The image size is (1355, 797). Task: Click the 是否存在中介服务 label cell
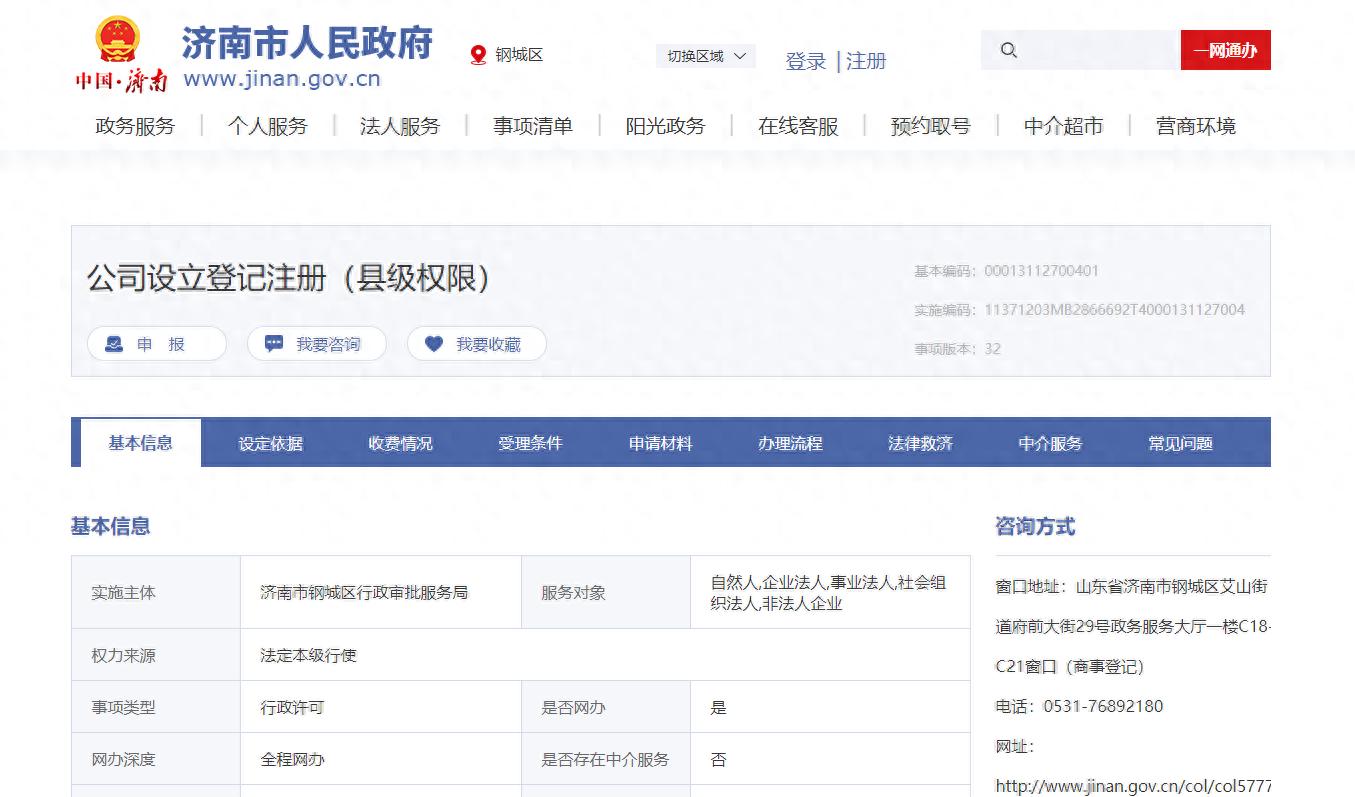coord(606,759)
